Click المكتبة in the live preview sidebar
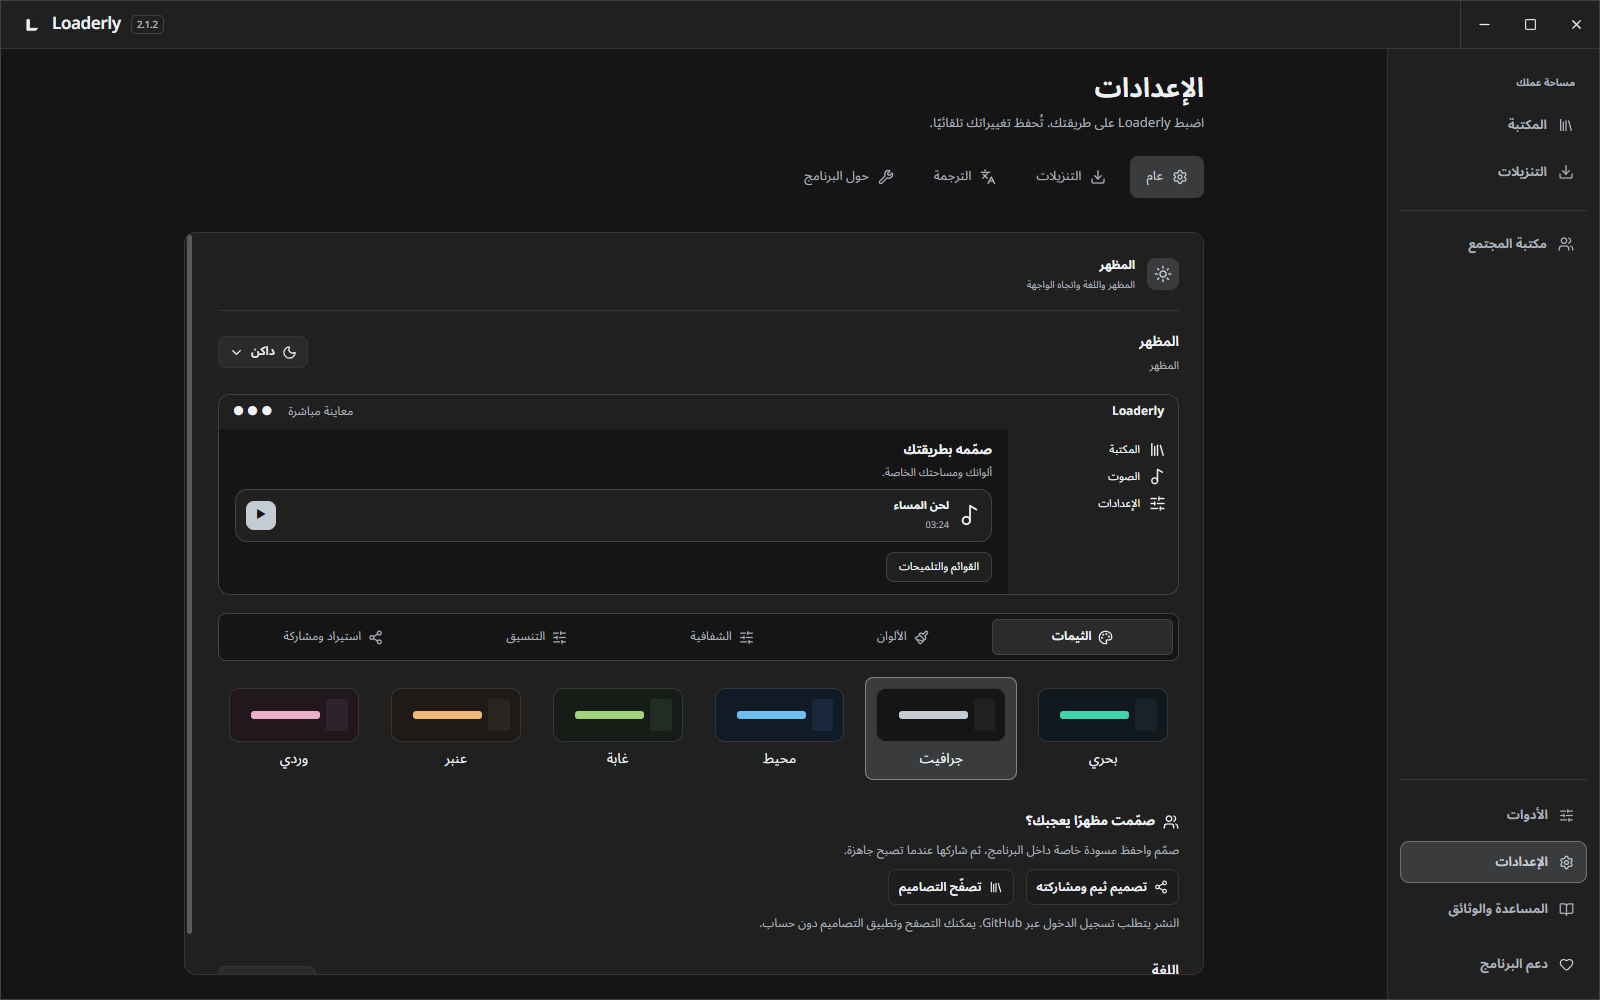 (1136, 450)
